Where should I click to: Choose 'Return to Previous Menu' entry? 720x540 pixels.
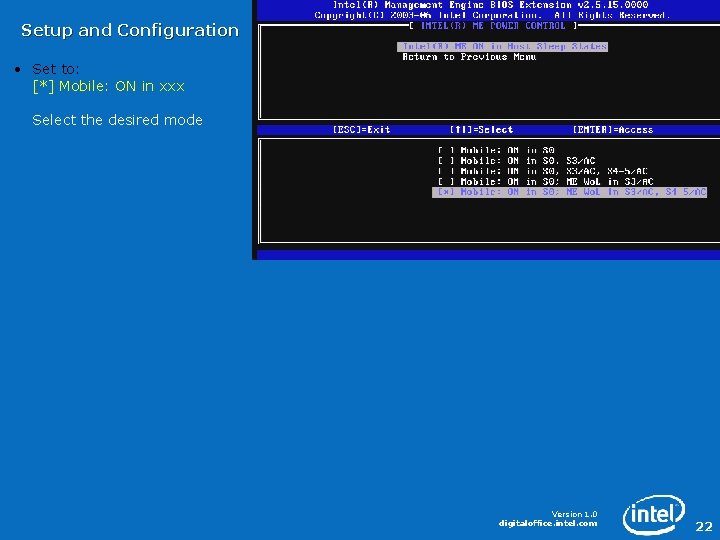469,57
